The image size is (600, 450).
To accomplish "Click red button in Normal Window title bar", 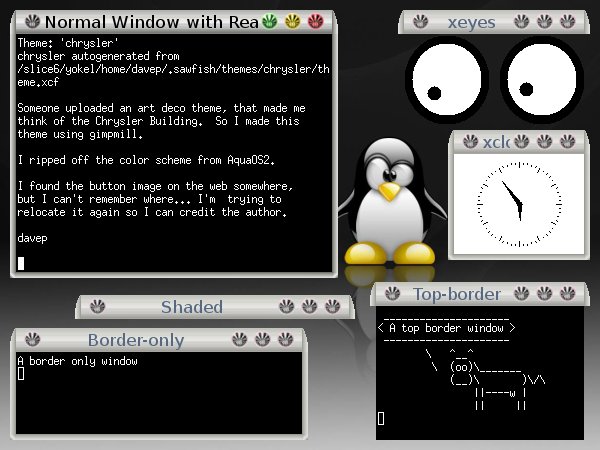I will (x=316, y=21).
